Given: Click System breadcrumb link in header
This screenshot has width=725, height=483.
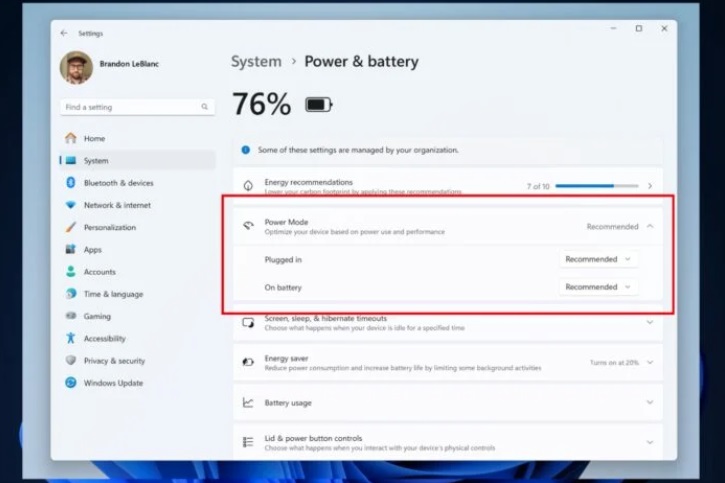Looking at the screenshot, I should [x=256, y=61].
